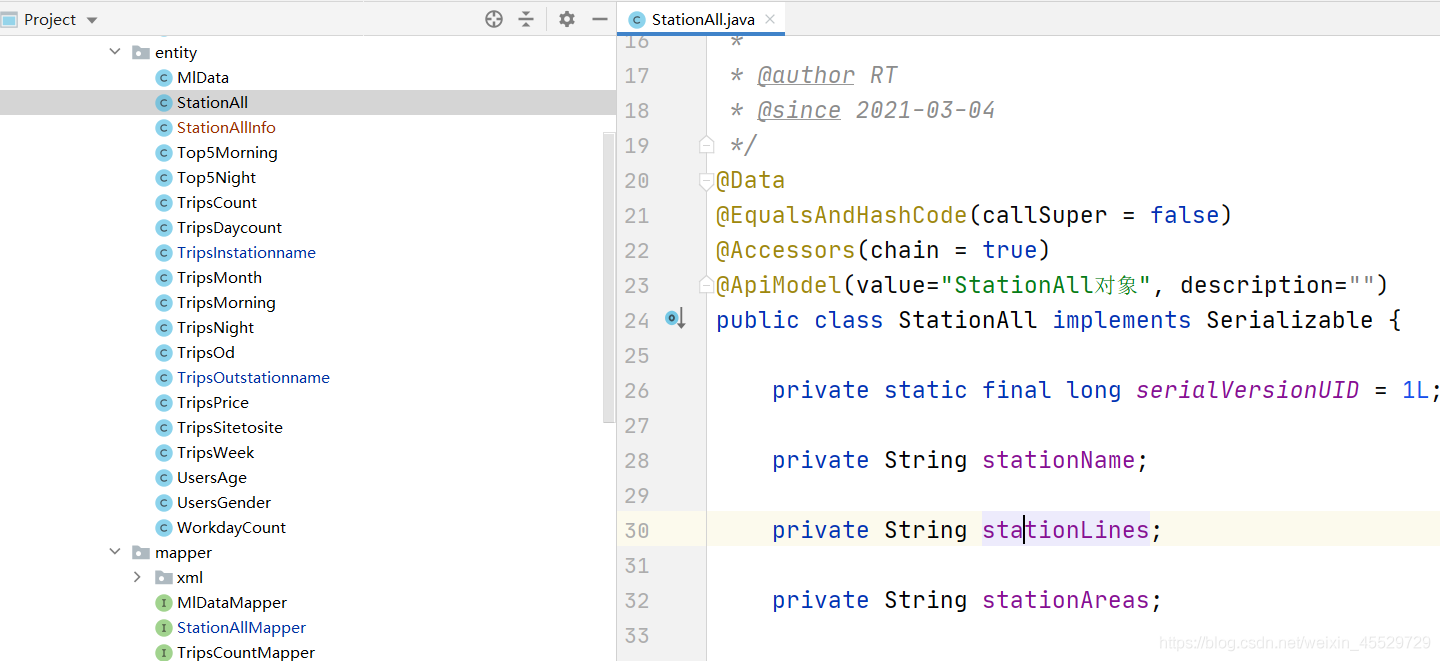Open UsersGender class
The image size is (1440, 661).
224,502
